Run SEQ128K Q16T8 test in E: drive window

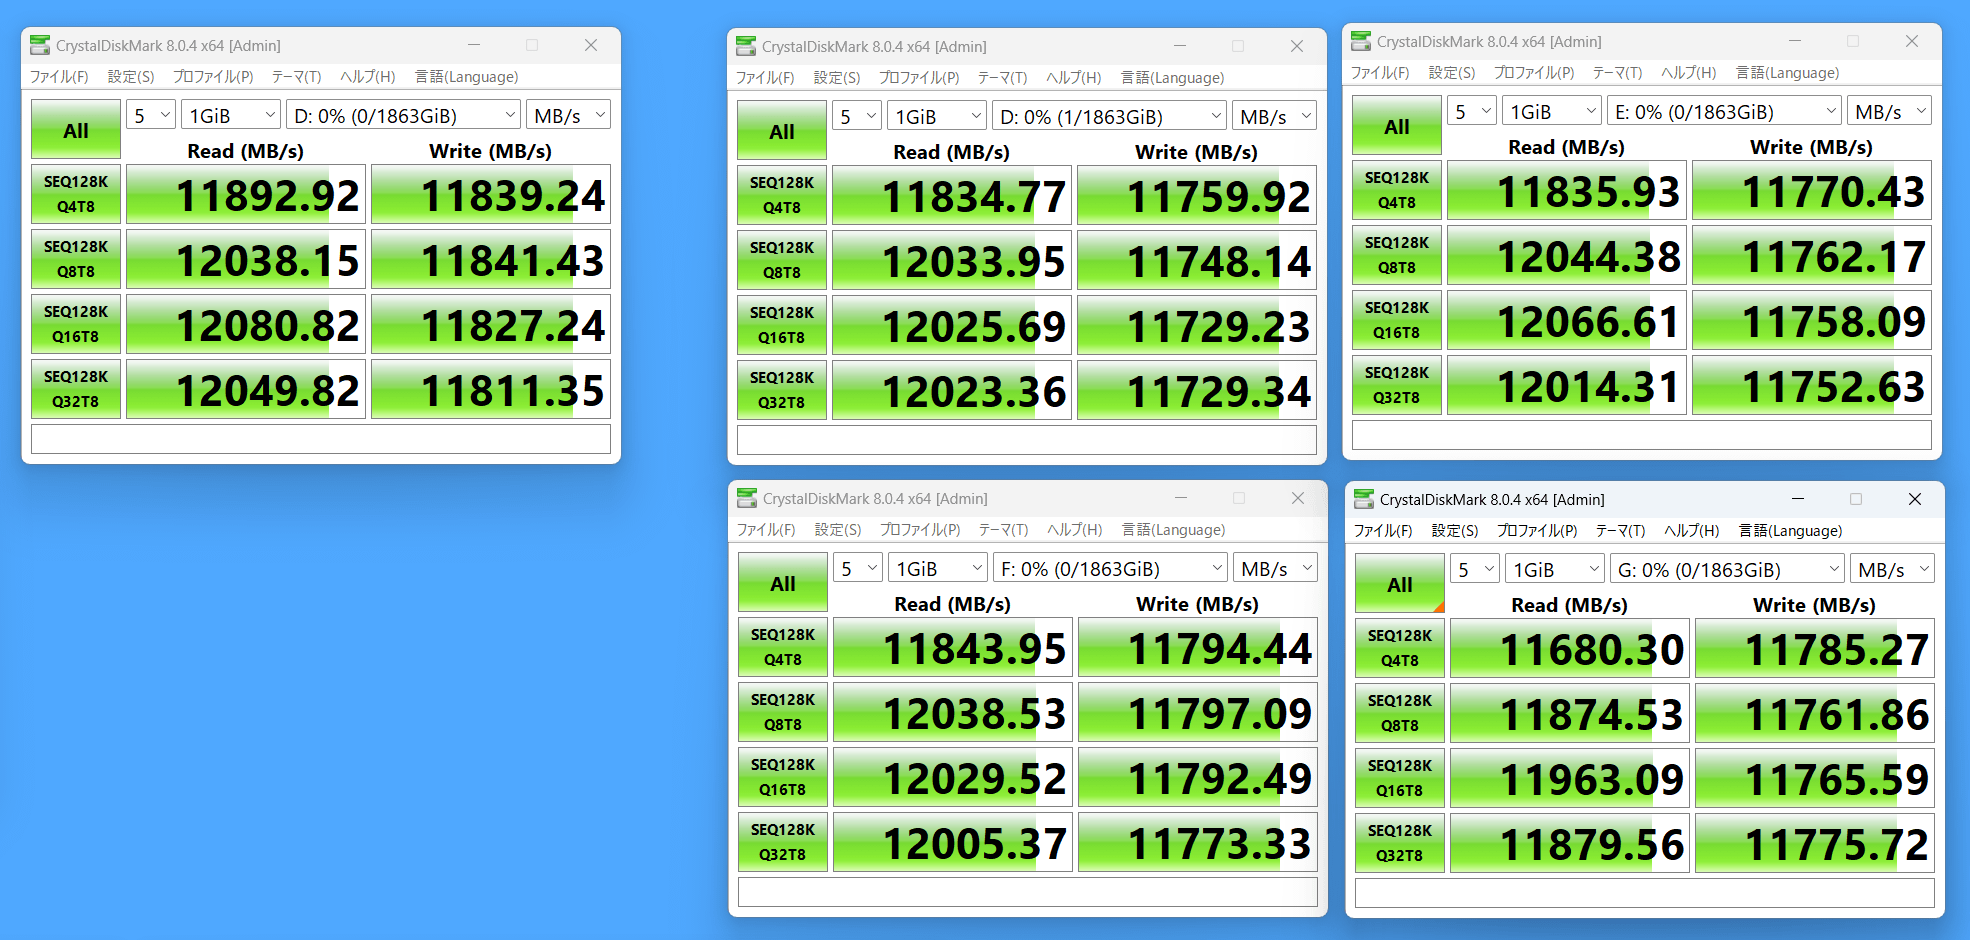pos(1396,320)
